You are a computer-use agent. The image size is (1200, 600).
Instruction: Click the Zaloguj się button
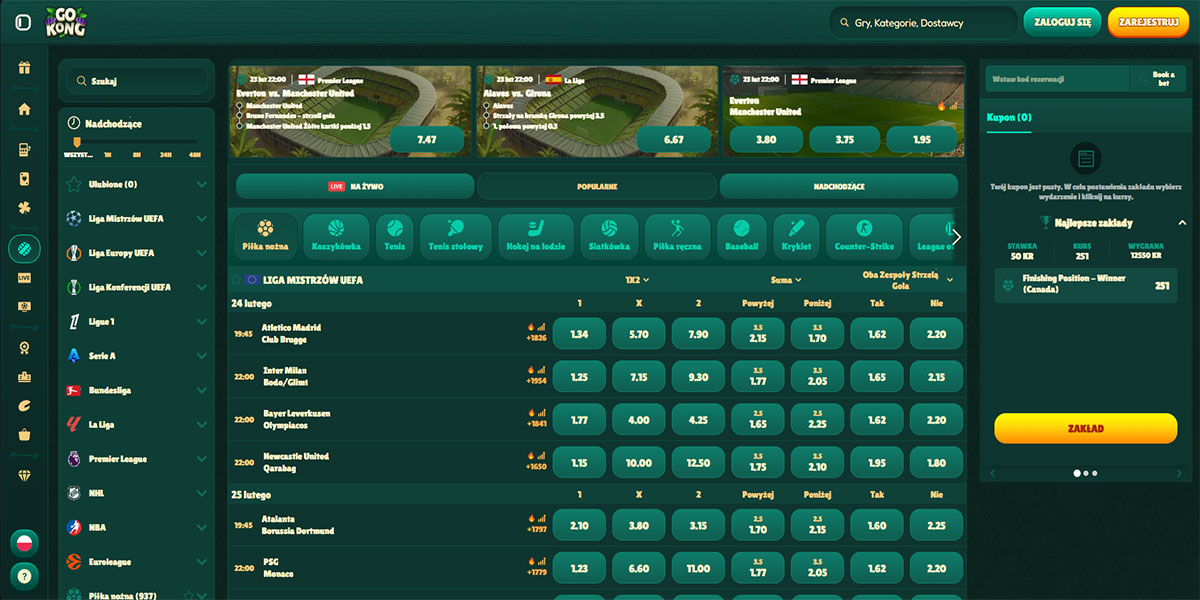coord(1062,22)
